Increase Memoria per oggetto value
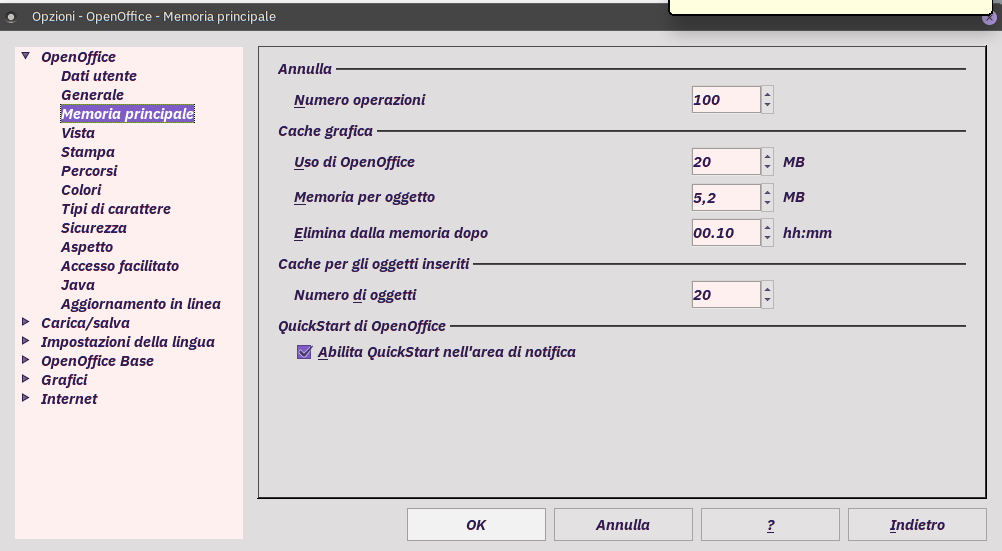This screenshot has height=551, width=1002. pos(767,191)
